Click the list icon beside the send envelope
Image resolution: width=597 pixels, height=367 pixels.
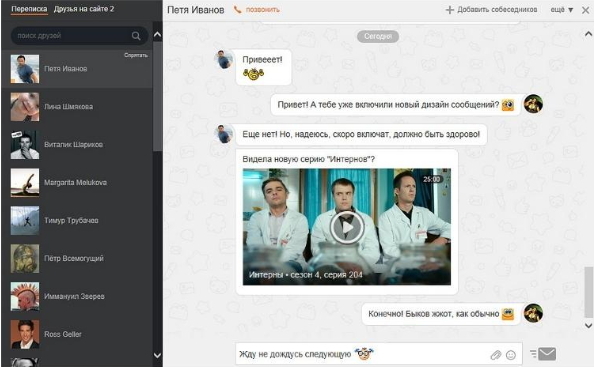[x=533, y=354]
